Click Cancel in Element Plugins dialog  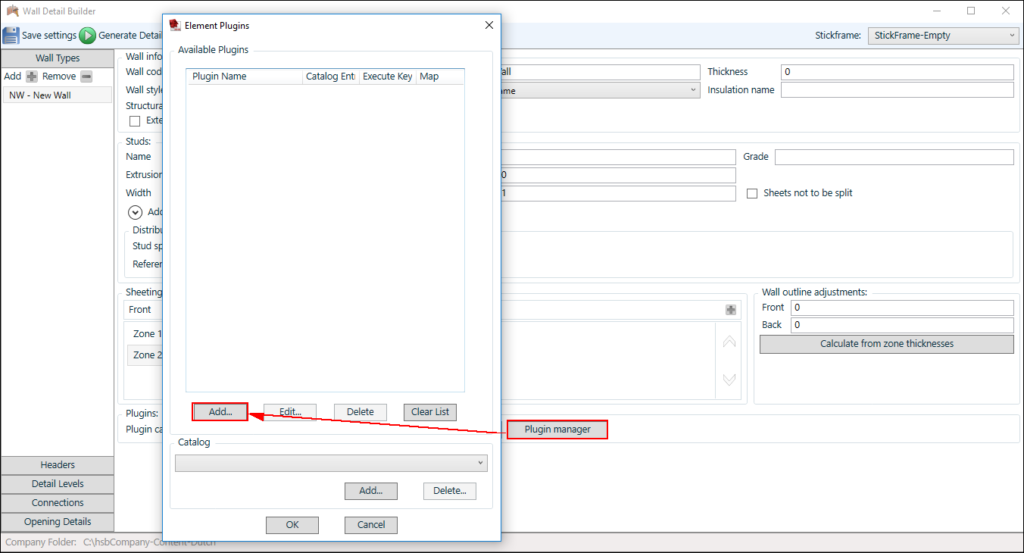(x=370, y=525)
